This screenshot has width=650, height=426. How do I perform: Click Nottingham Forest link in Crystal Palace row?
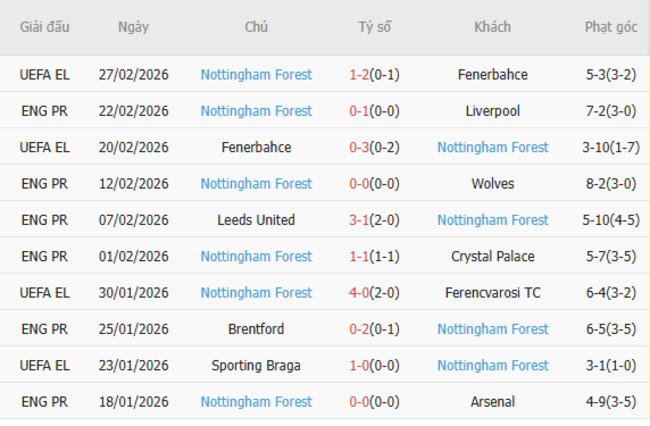point(256,257)
